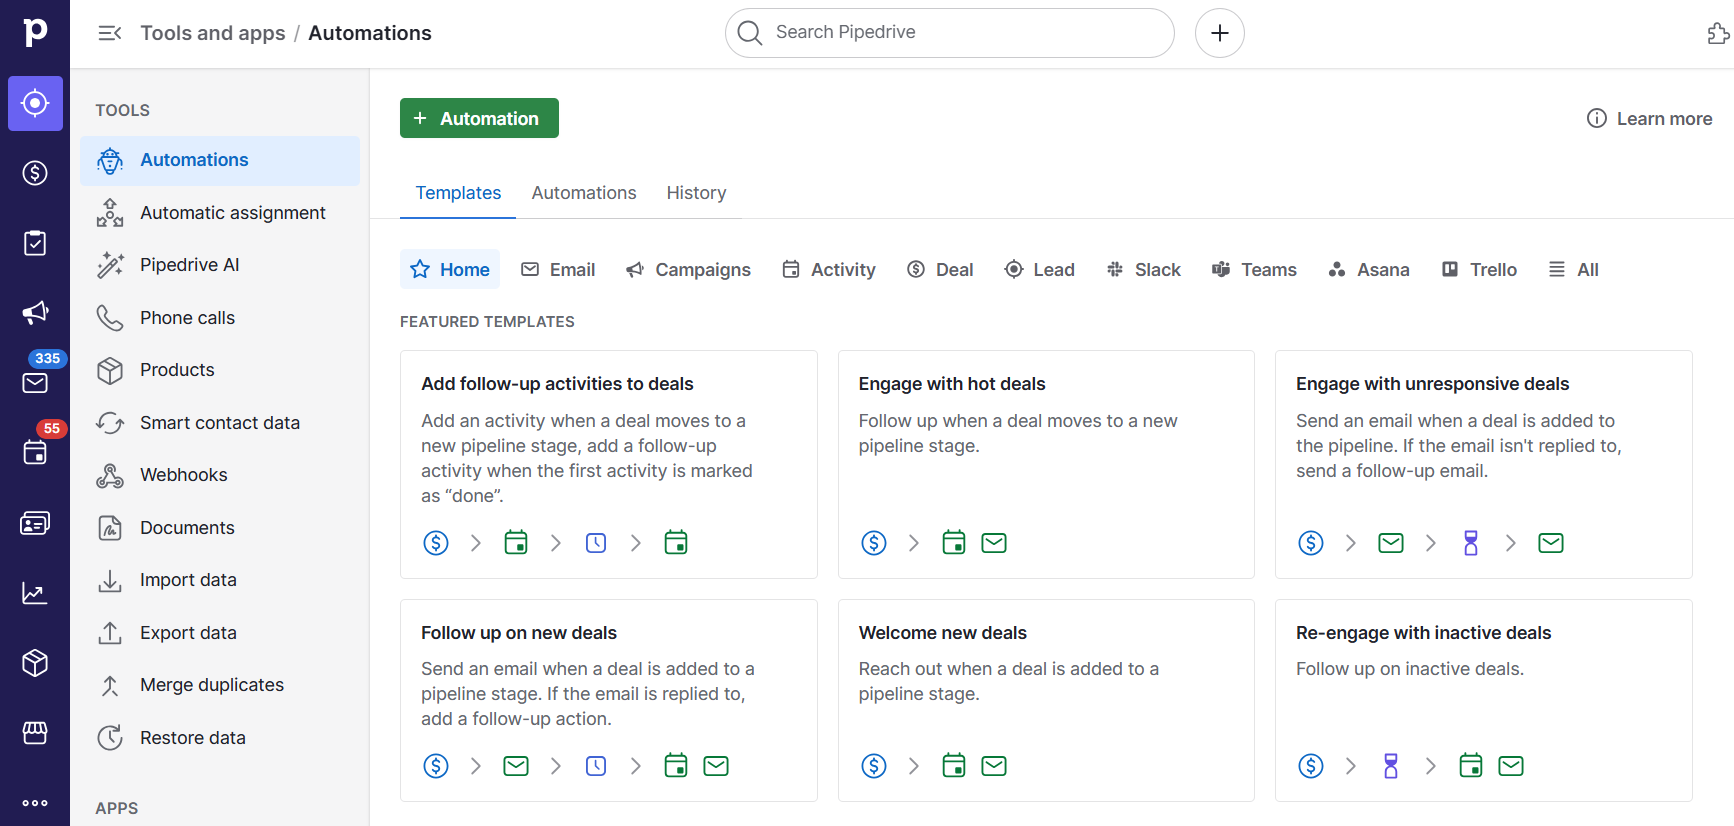Select the Teams template filter

(x=1254, y=269)
